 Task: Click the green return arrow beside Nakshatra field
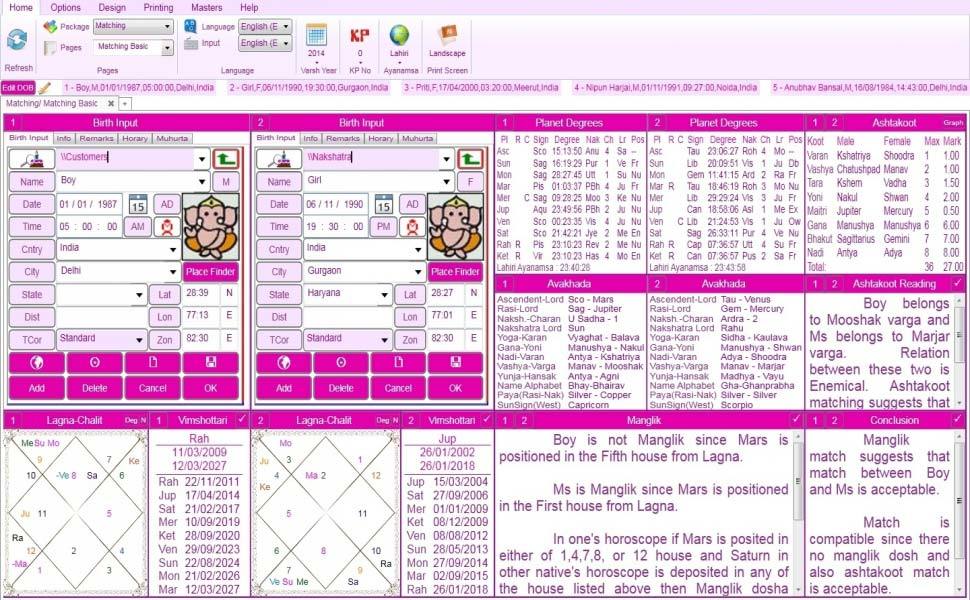pos(472,158)
